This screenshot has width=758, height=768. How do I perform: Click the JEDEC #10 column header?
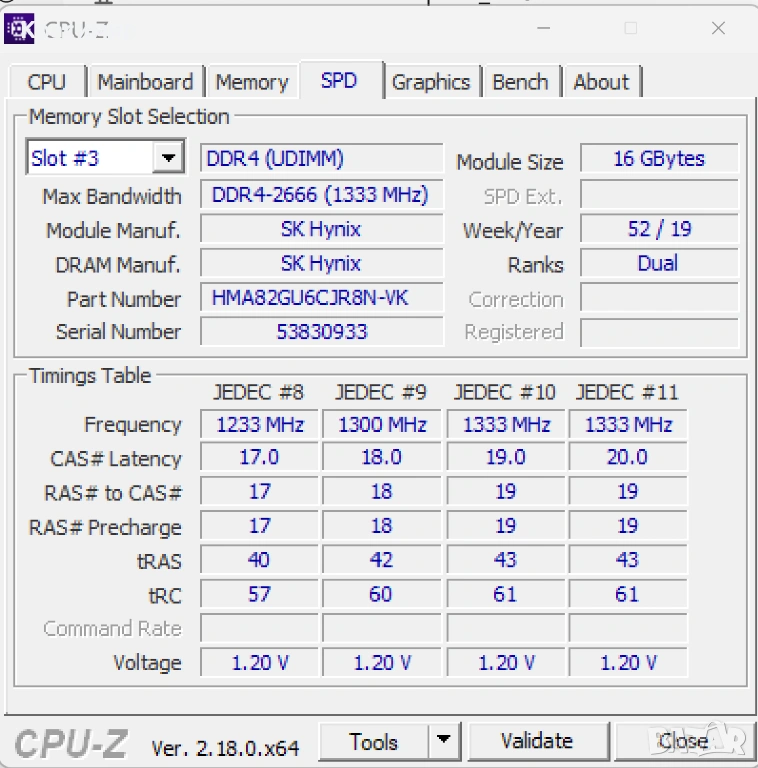coord(505,392)
